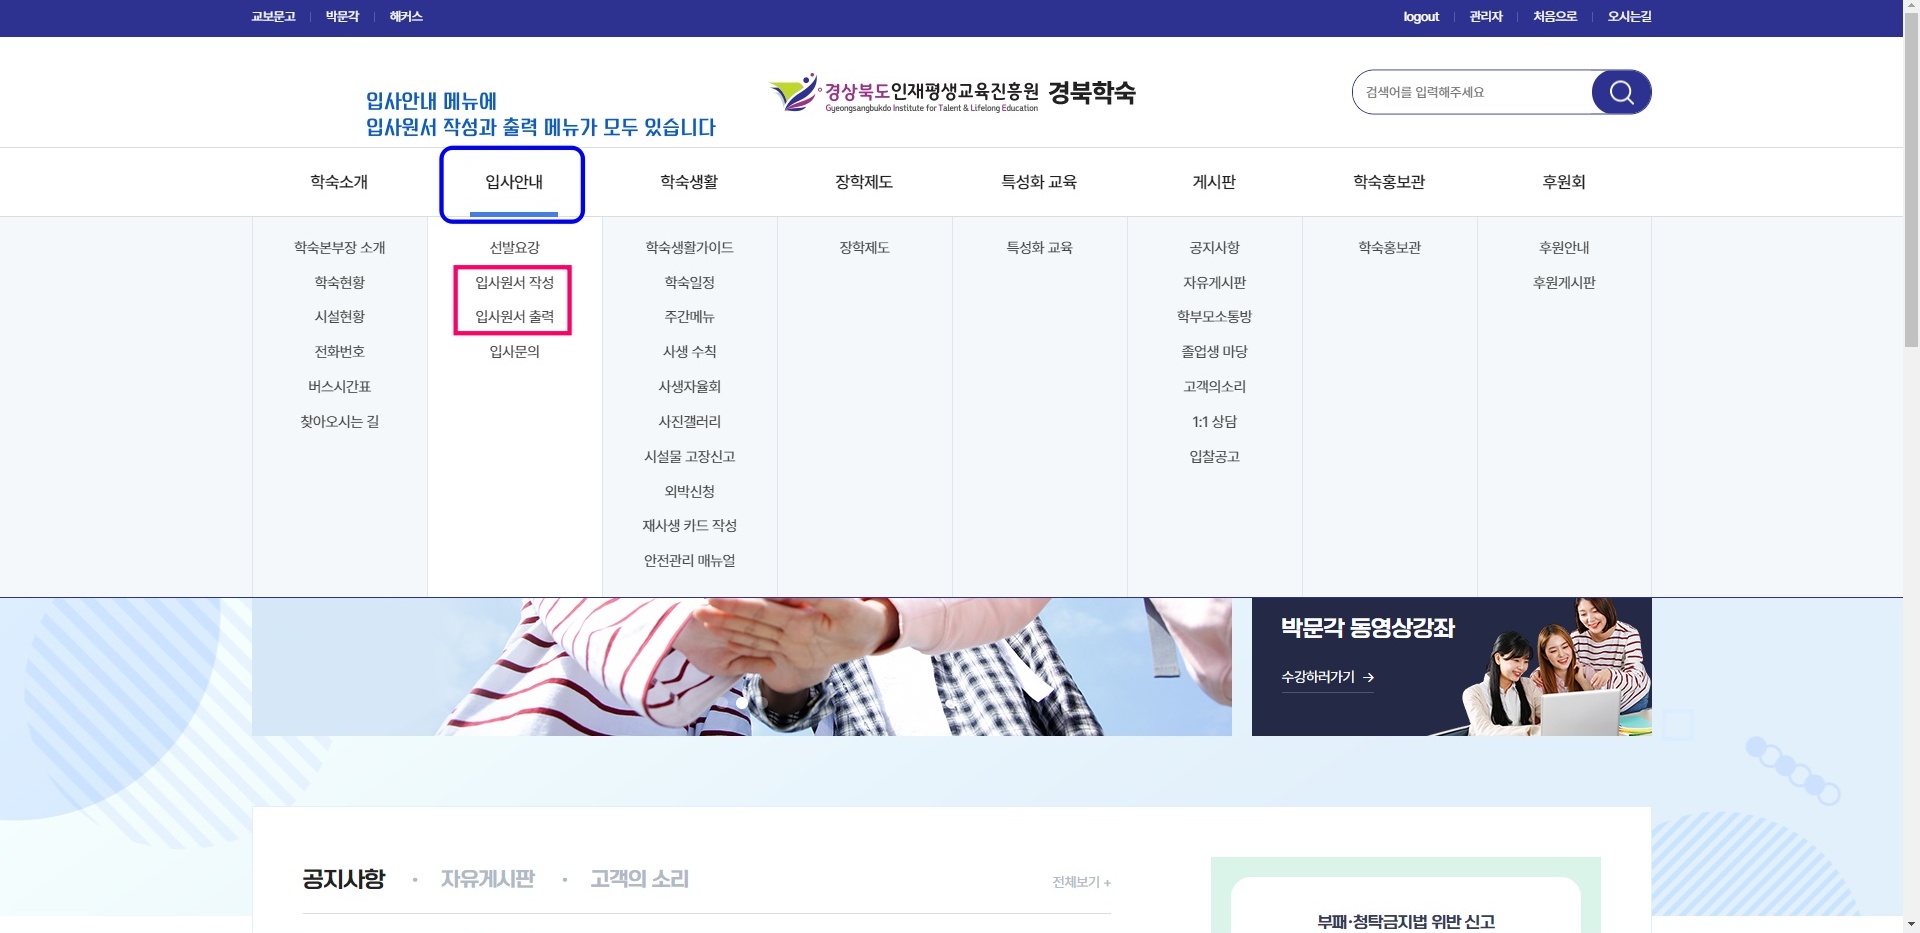Select 입사원서 작성 submenu item
The width and height of the screenshot is (1920, 933).
[514, 283]
